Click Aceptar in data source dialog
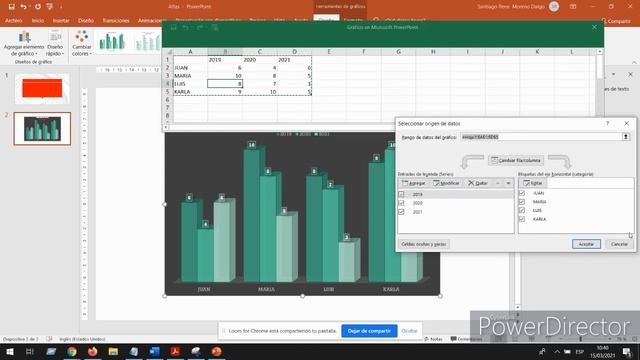 coord(586,244)
